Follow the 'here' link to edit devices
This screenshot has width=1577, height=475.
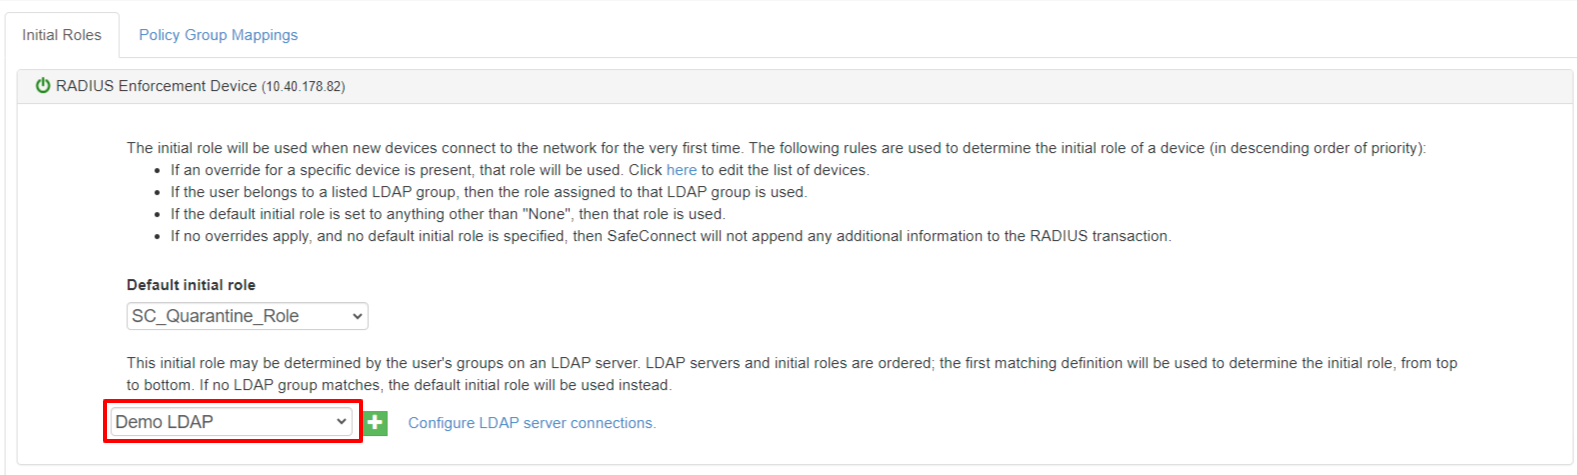click(x=681, y=170)
